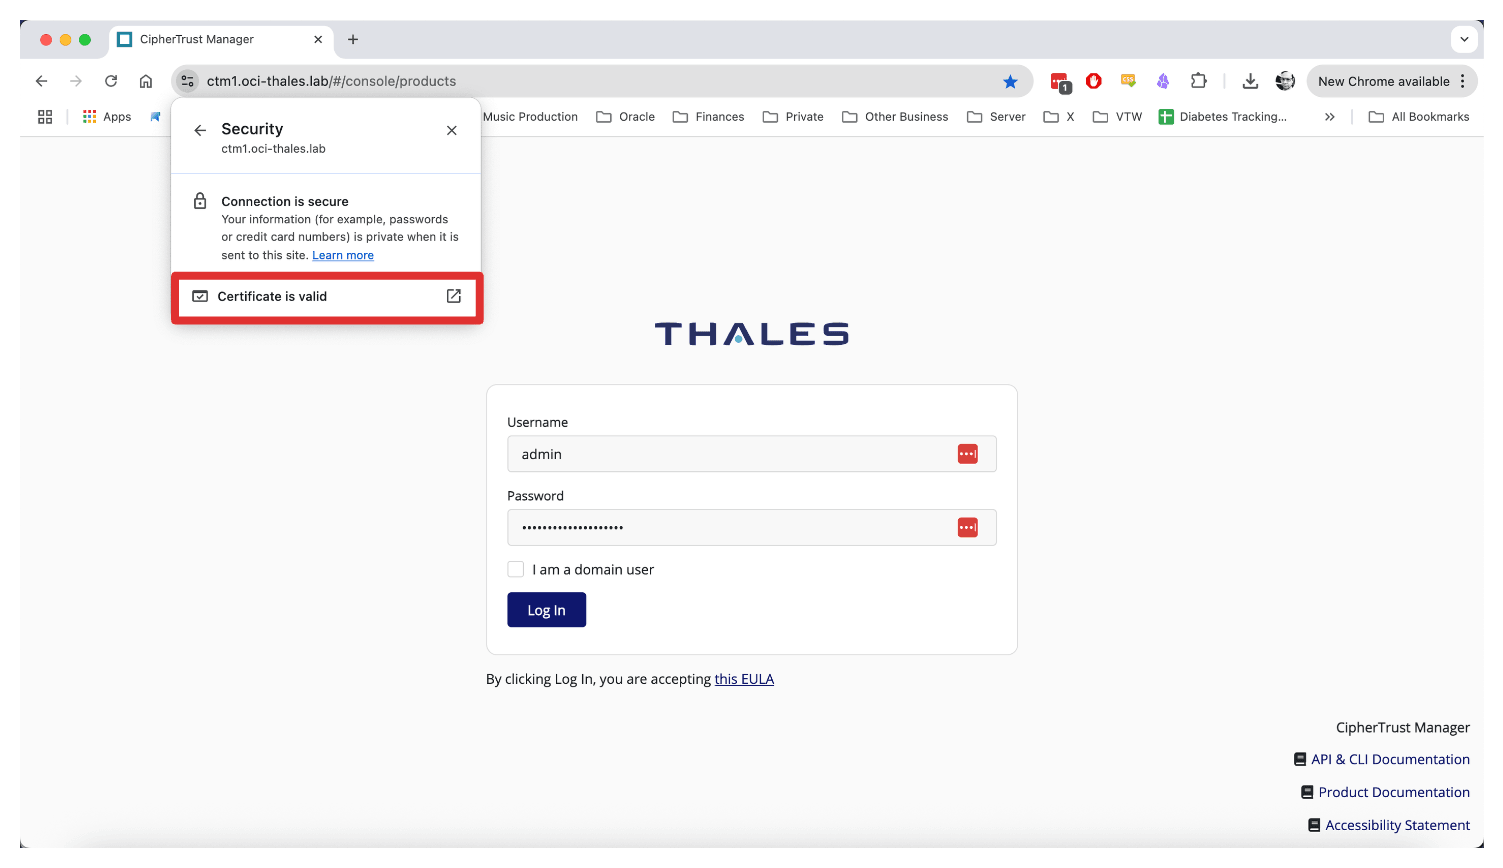The width and height of the screenshot is (1503, 868).
Task: Click New Chrome available update button
Action: [1383, 81]
